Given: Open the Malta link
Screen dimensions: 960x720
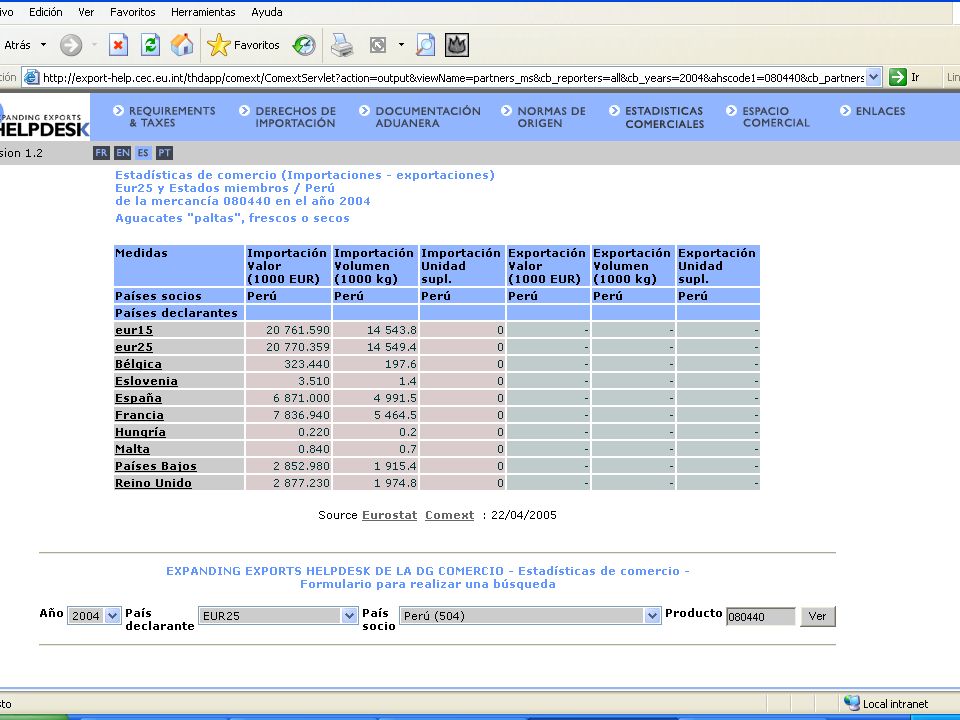Looking at the screenshot, I should [x=132, y=449].
